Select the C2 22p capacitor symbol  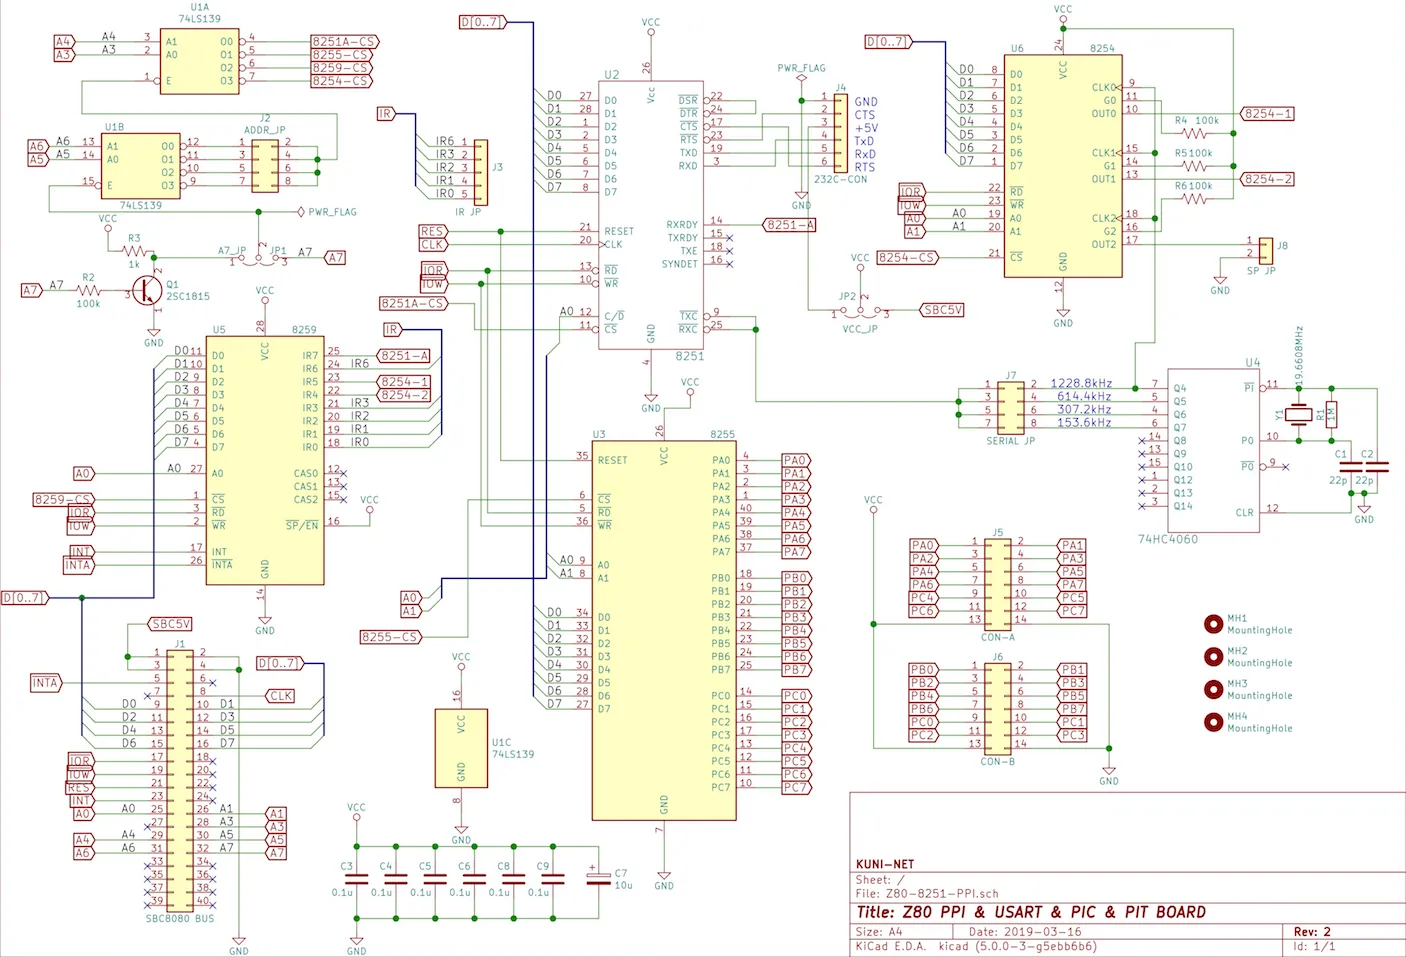click(1377, 466)
